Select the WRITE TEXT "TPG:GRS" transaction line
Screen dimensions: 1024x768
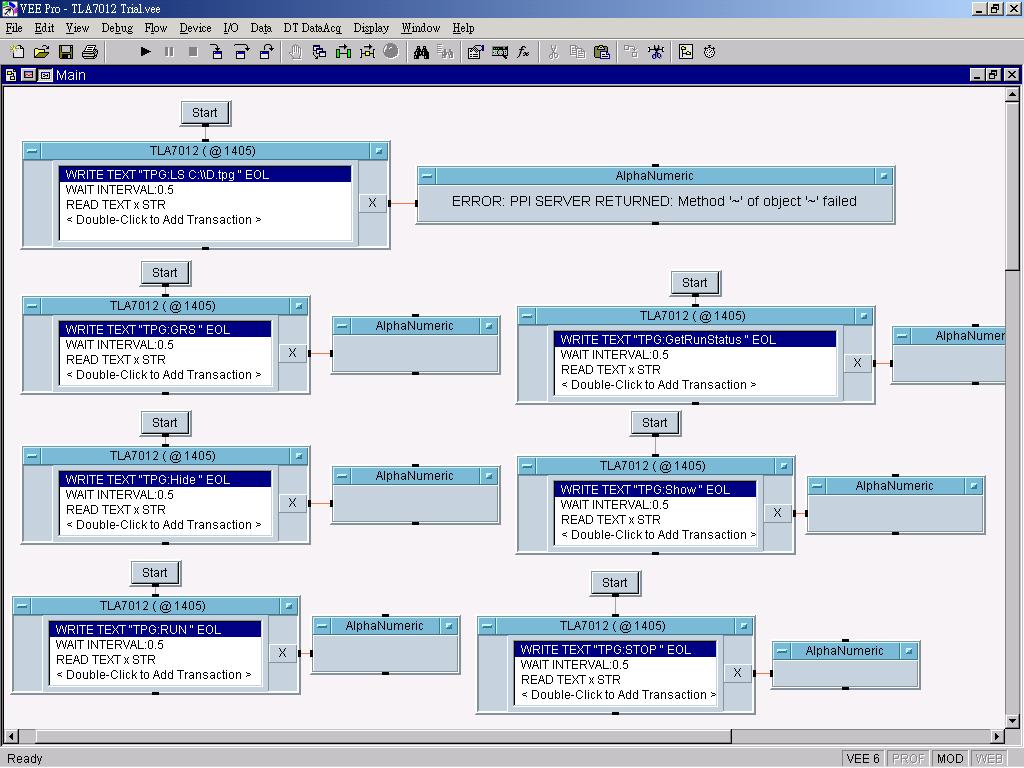(165, 329)
